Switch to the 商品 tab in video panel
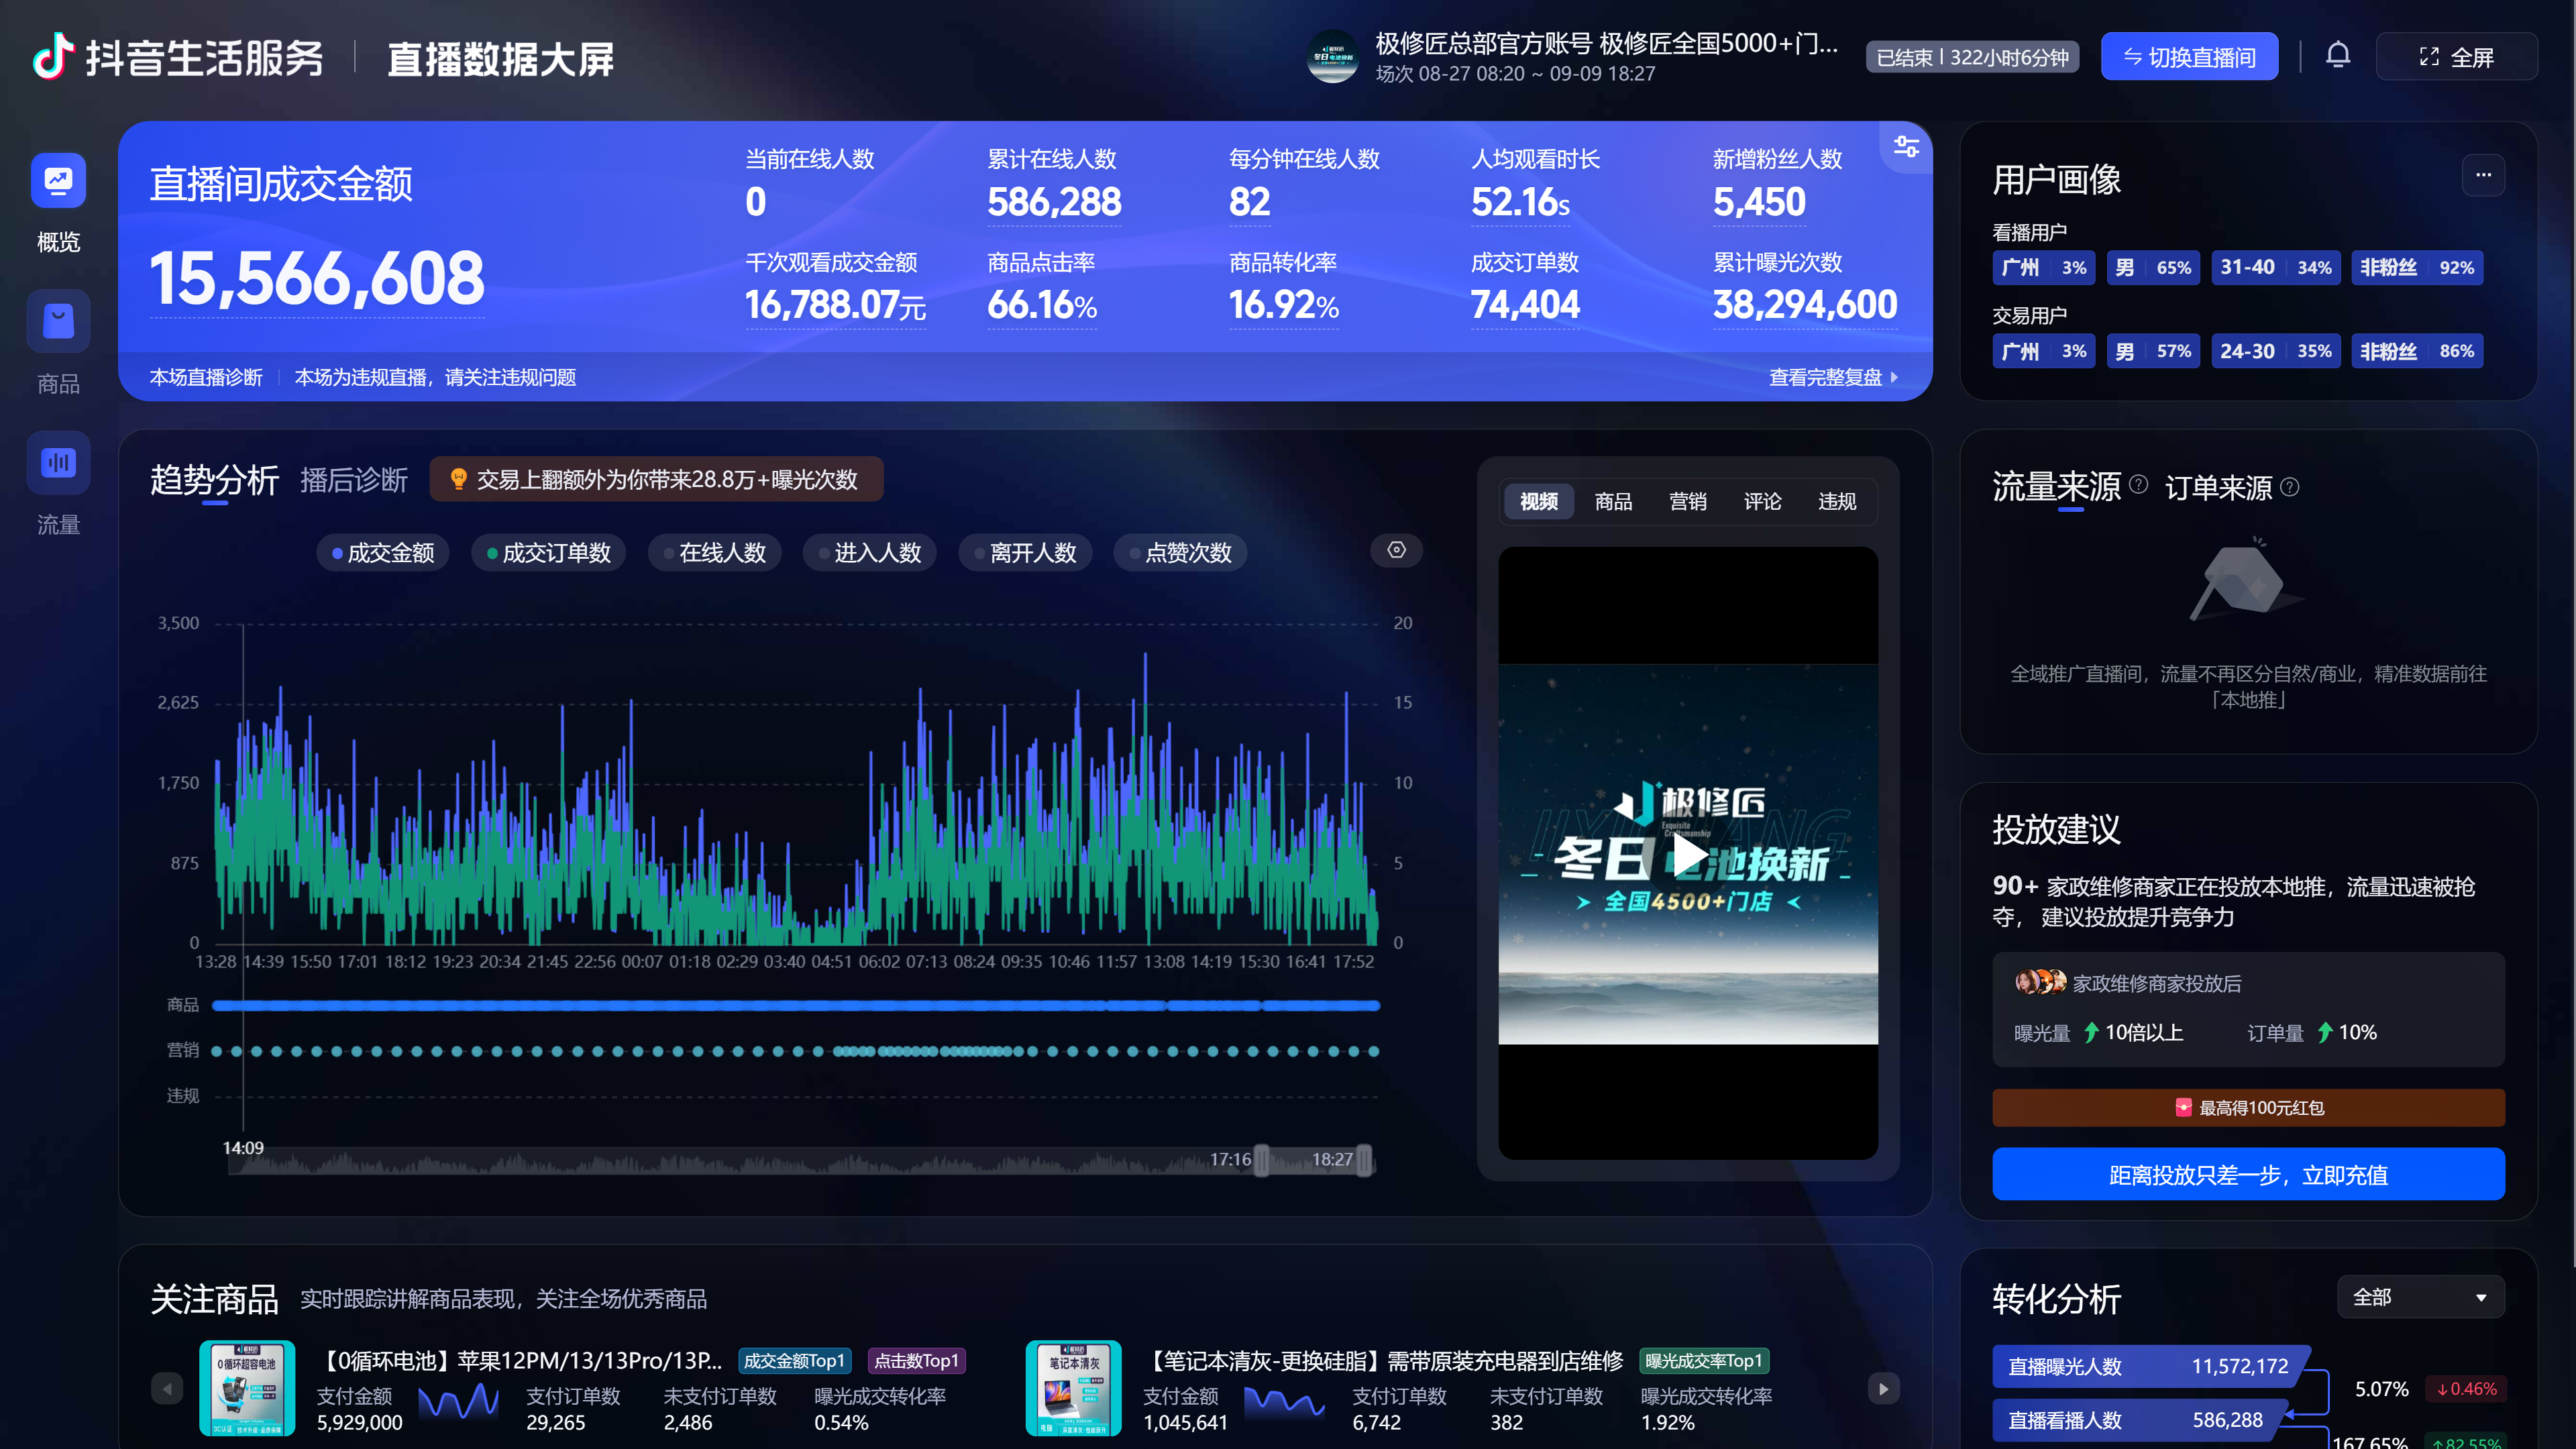Screen dimensions: 2576x1449 (1613, 501)
